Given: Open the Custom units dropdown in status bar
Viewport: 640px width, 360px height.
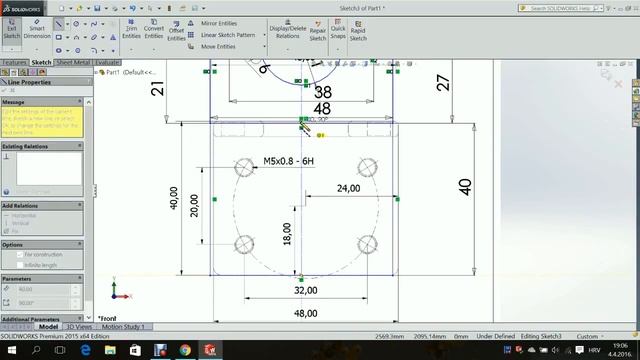Looking at the screenshot, I should pos(590,336).
